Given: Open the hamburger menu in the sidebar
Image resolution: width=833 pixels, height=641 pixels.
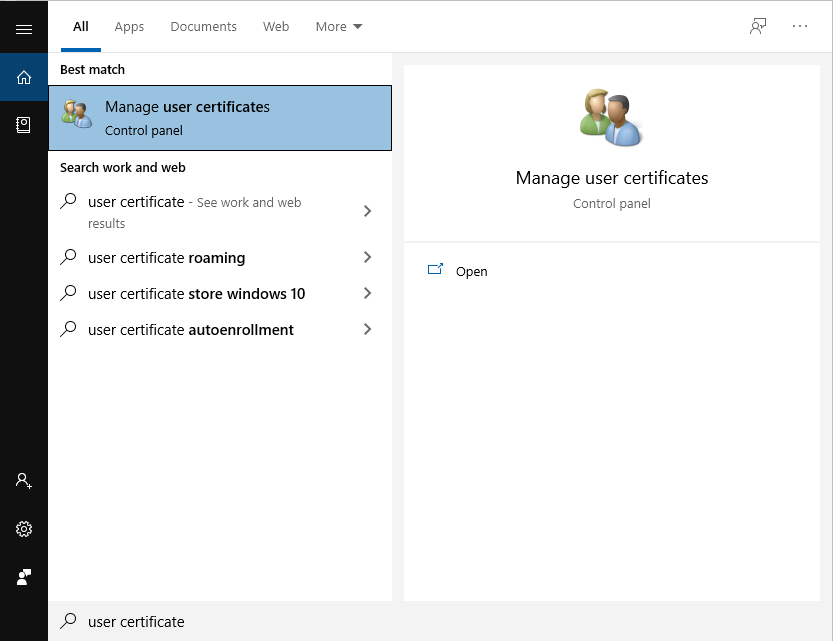Looking at the screenshot, I should click(24, 27).
